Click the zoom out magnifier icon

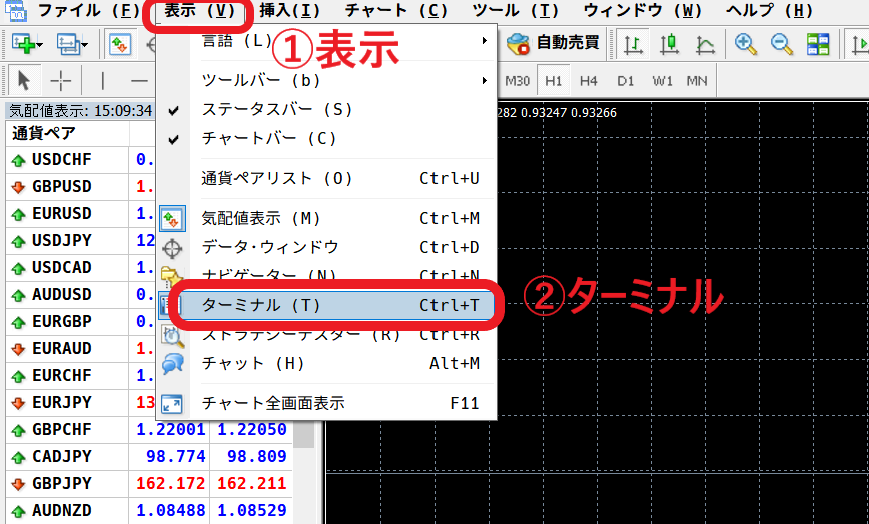coord(781,44)
